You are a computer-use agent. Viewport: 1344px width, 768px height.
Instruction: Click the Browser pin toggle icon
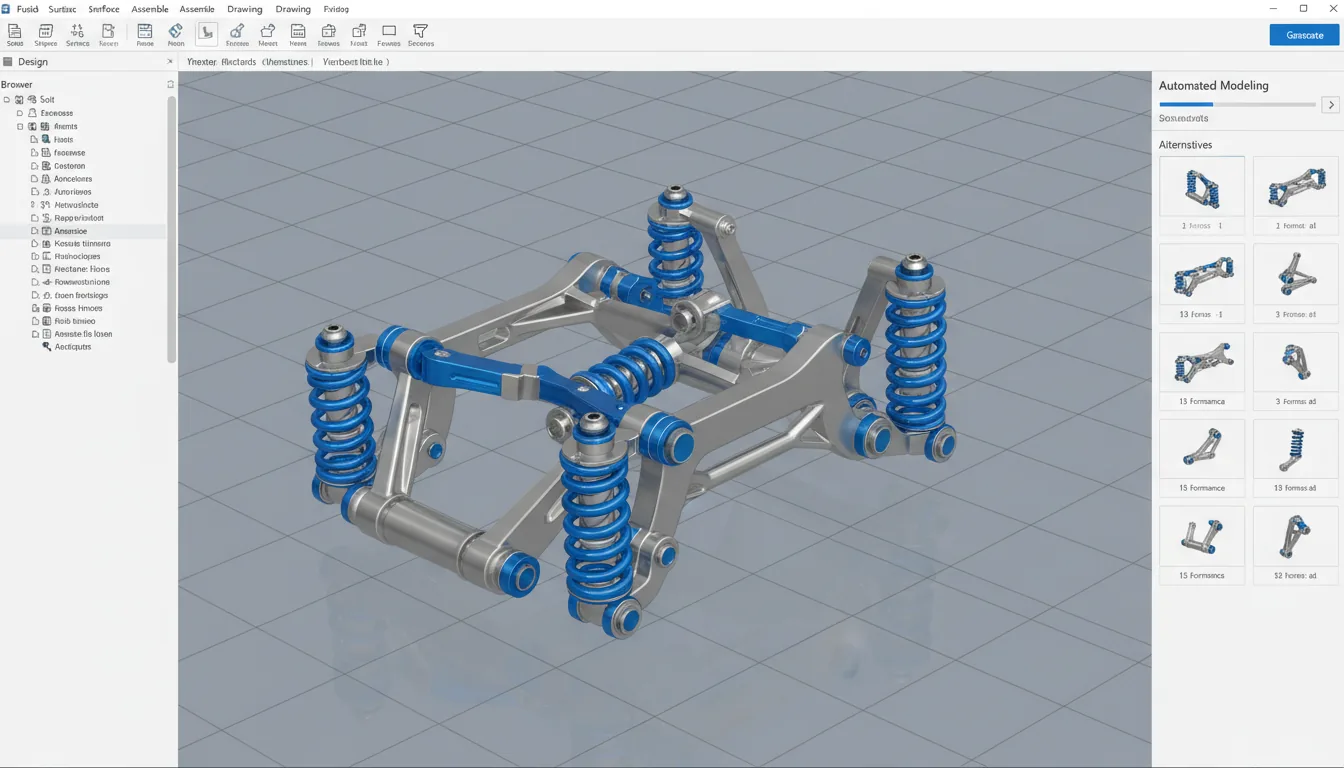pos(170,84)
